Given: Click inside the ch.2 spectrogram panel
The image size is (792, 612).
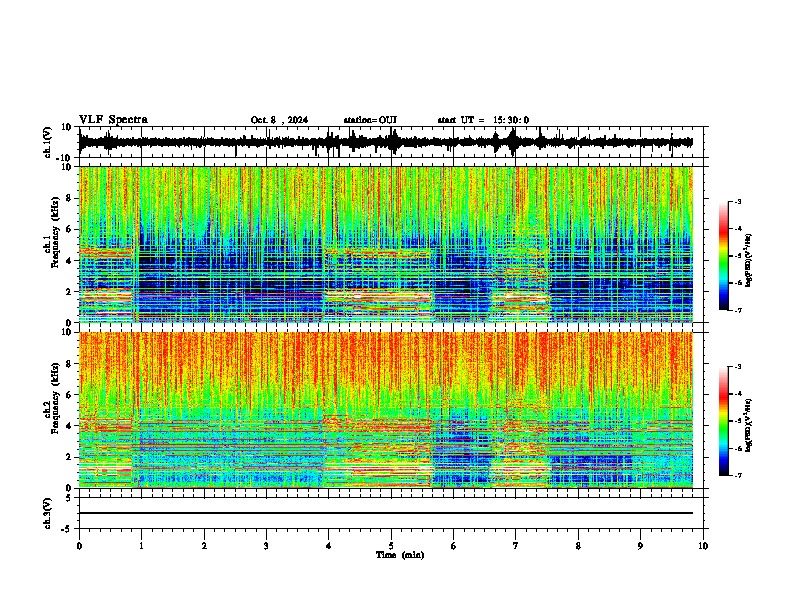Looking at the screenshot, I should pyautogui.click(x=386, y=410).
